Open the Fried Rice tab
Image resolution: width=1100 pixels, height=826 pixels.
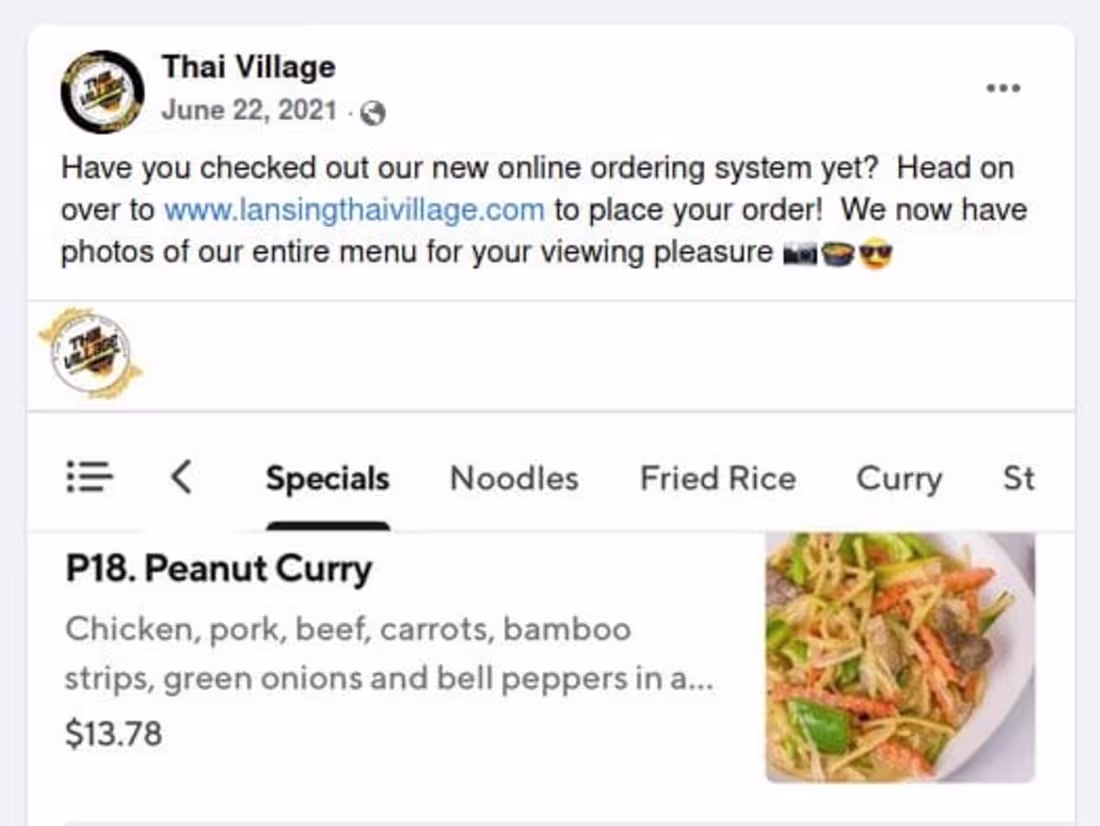(717, 479)
